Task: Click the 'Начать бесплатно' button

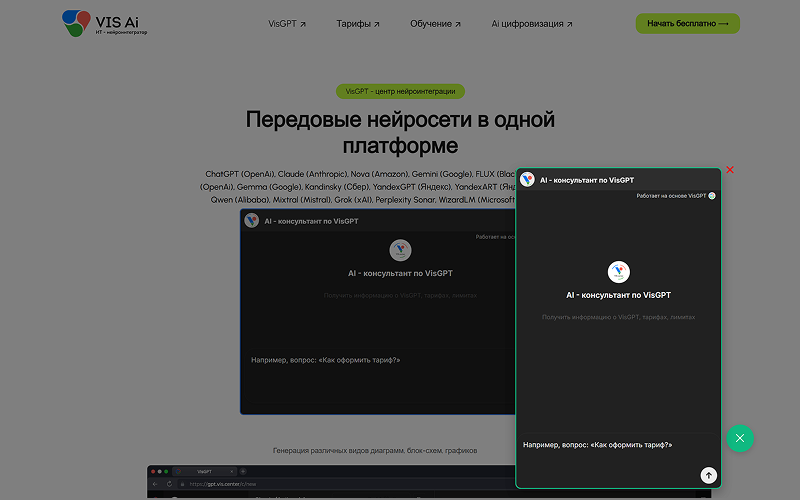Action: 687,23
